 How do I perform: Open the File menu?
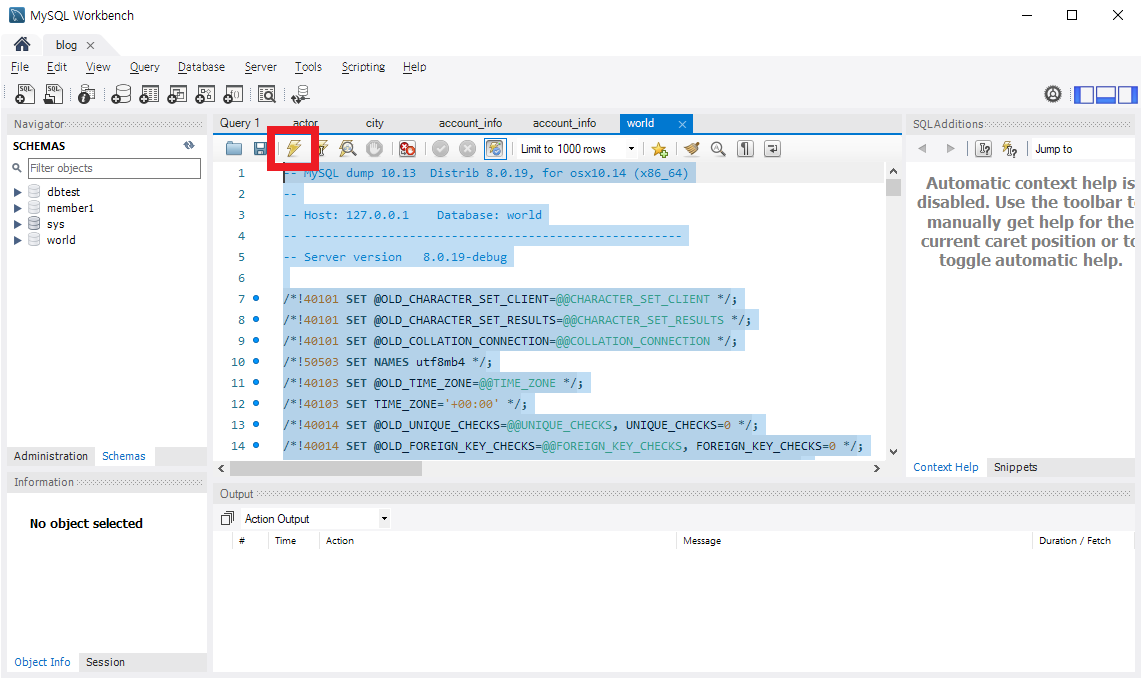[x=20, y=67]
